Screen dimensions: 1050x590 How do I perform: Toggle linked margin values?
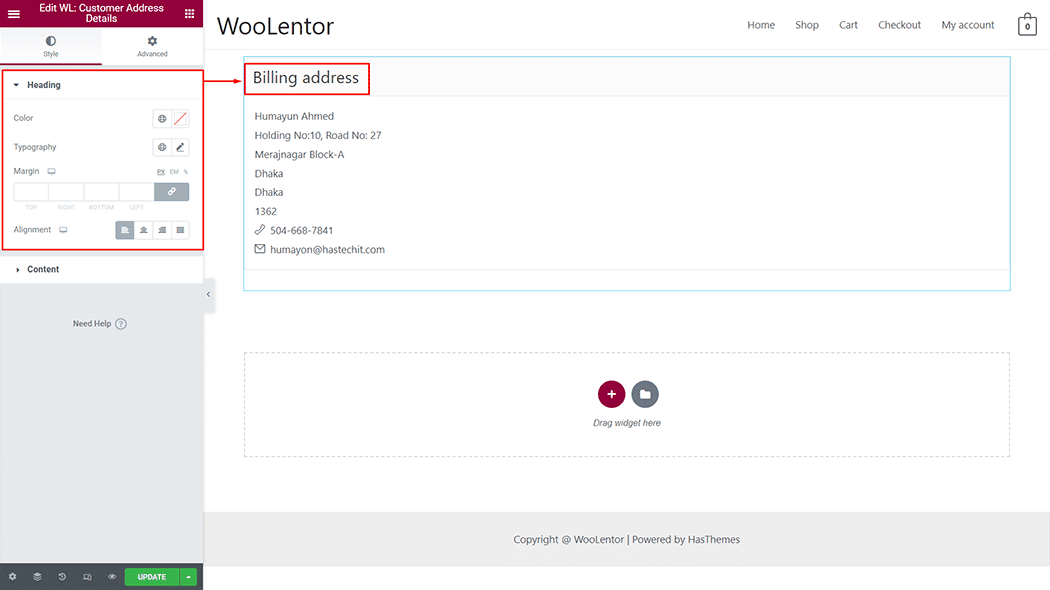point(171,192)
